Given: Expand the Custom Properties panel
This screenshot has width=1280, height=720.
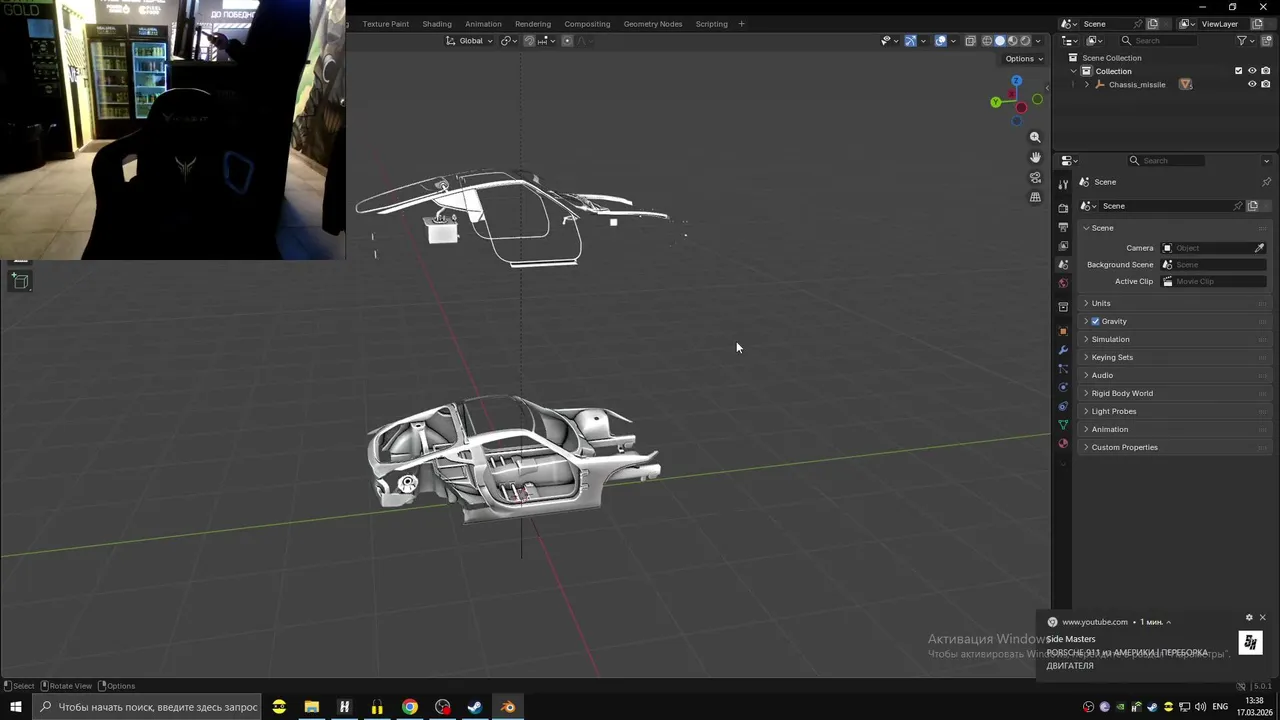Looking at the screenshot, I should coord(1172,447).
